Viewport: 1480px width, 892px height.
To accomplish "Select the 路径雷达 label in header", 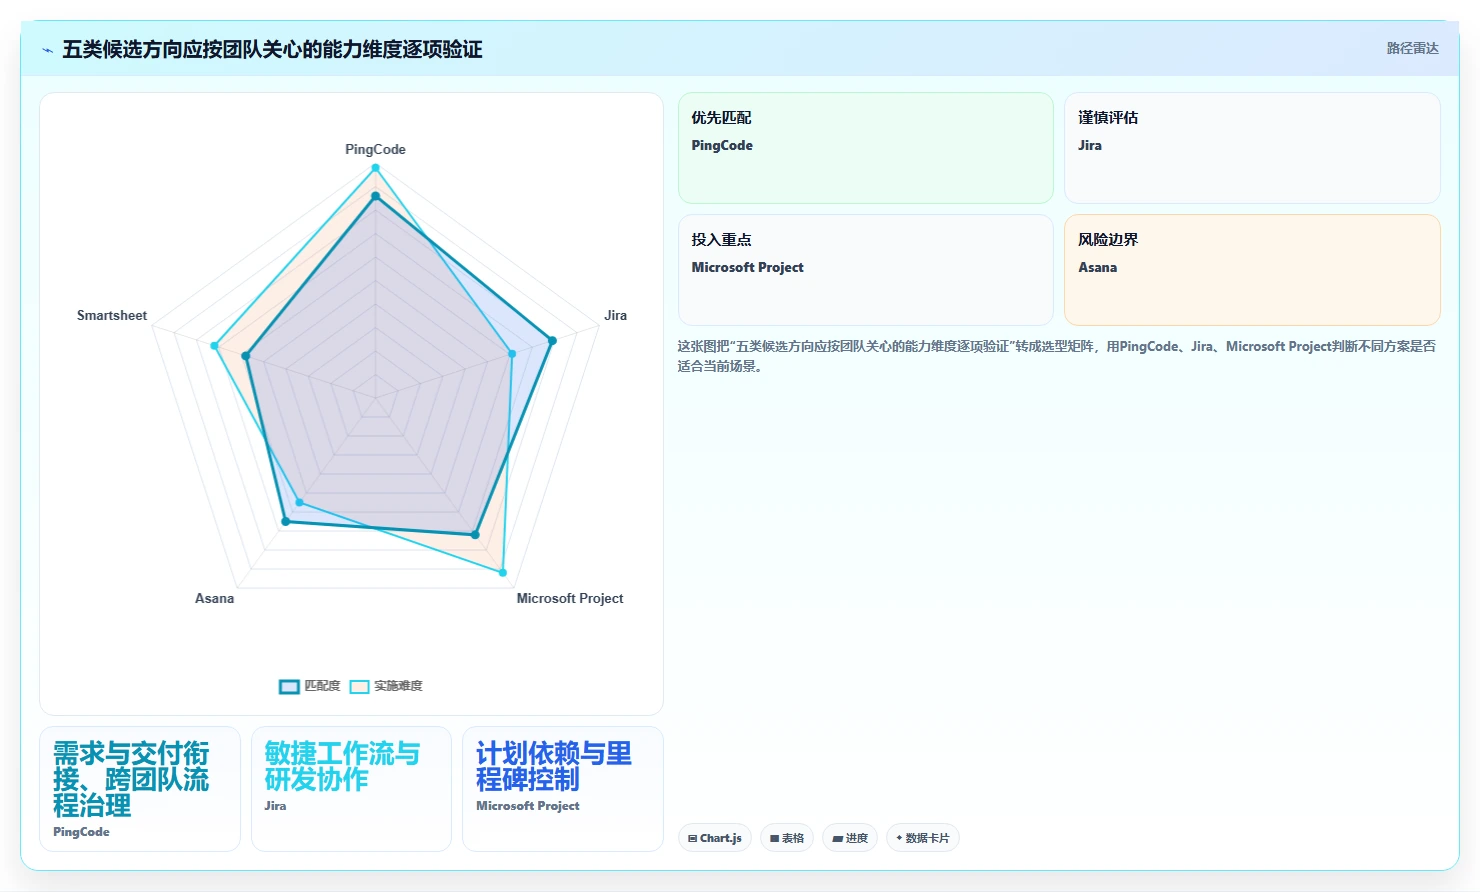I will coord(1412,48).
